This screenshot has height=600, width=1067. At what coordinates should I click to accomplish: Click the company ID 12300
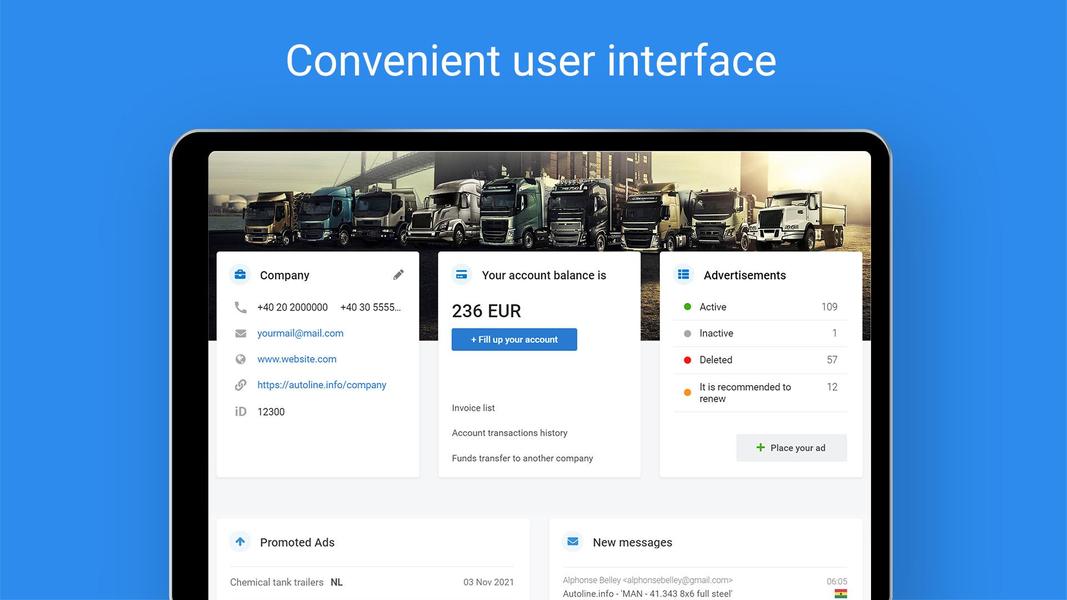coord(271,412)
